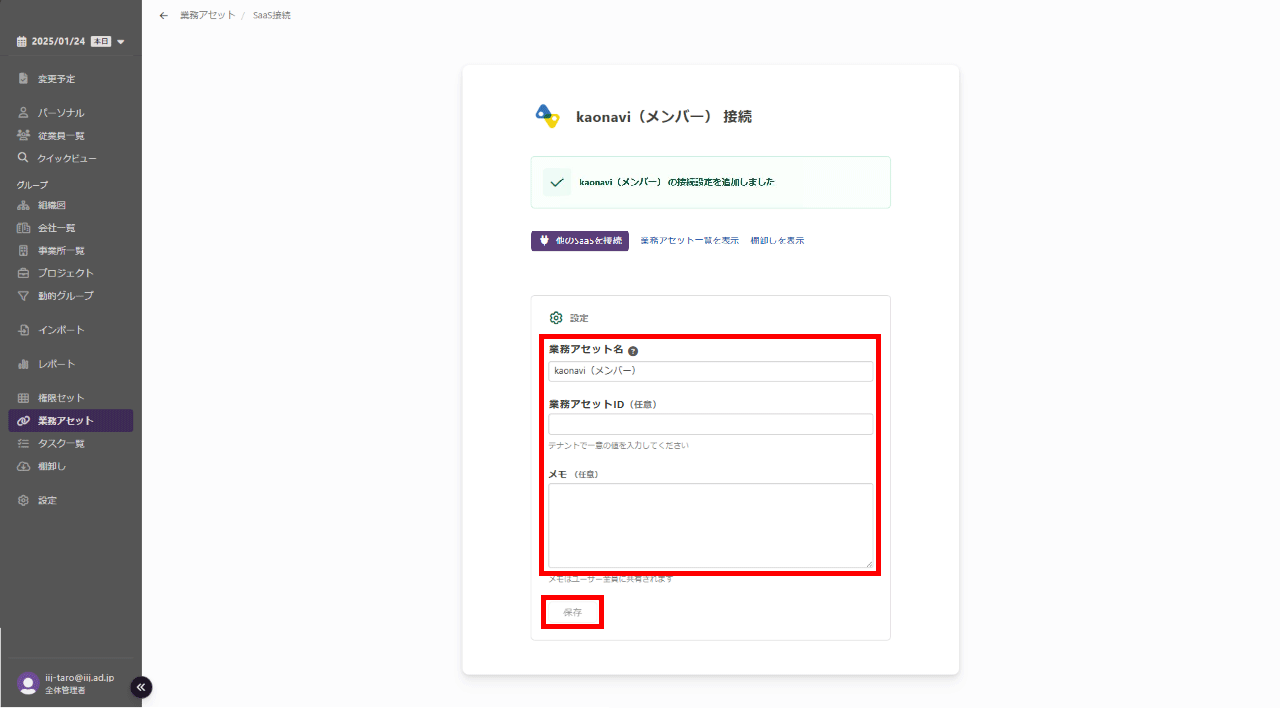This screenshot has height=708, width=1280.
Task: Open the 2025/01/24 date dropdown
Action: click(70, 41)
